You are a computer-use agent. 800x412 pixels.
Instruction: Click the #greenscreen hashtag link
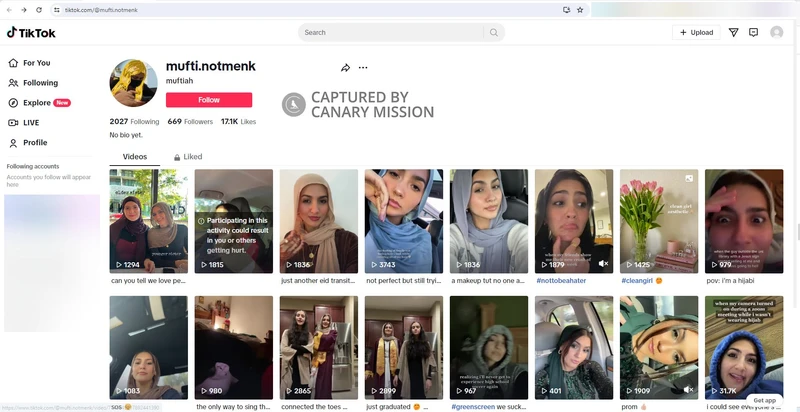[473, 406]
